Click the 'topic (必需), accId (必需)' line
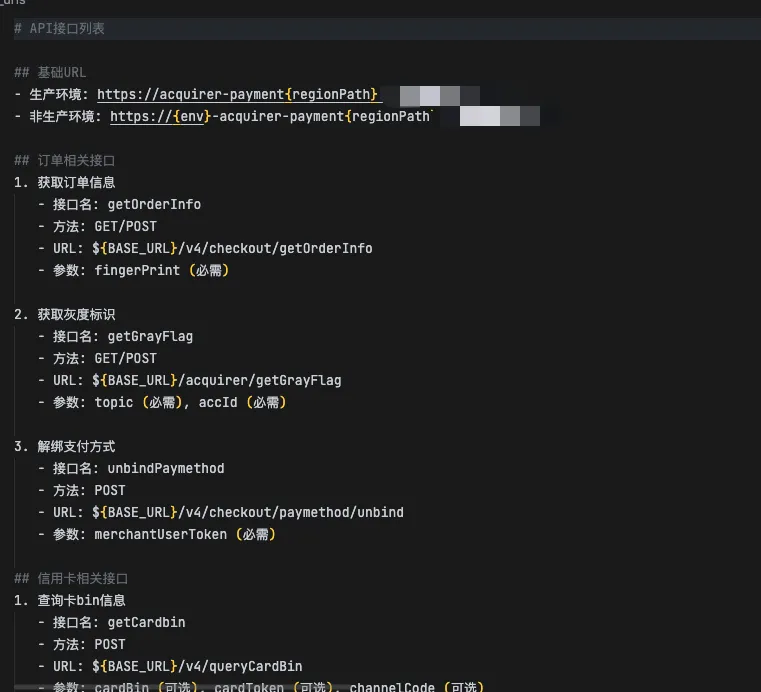Screen dimensions: 761x692 (163, 402)
